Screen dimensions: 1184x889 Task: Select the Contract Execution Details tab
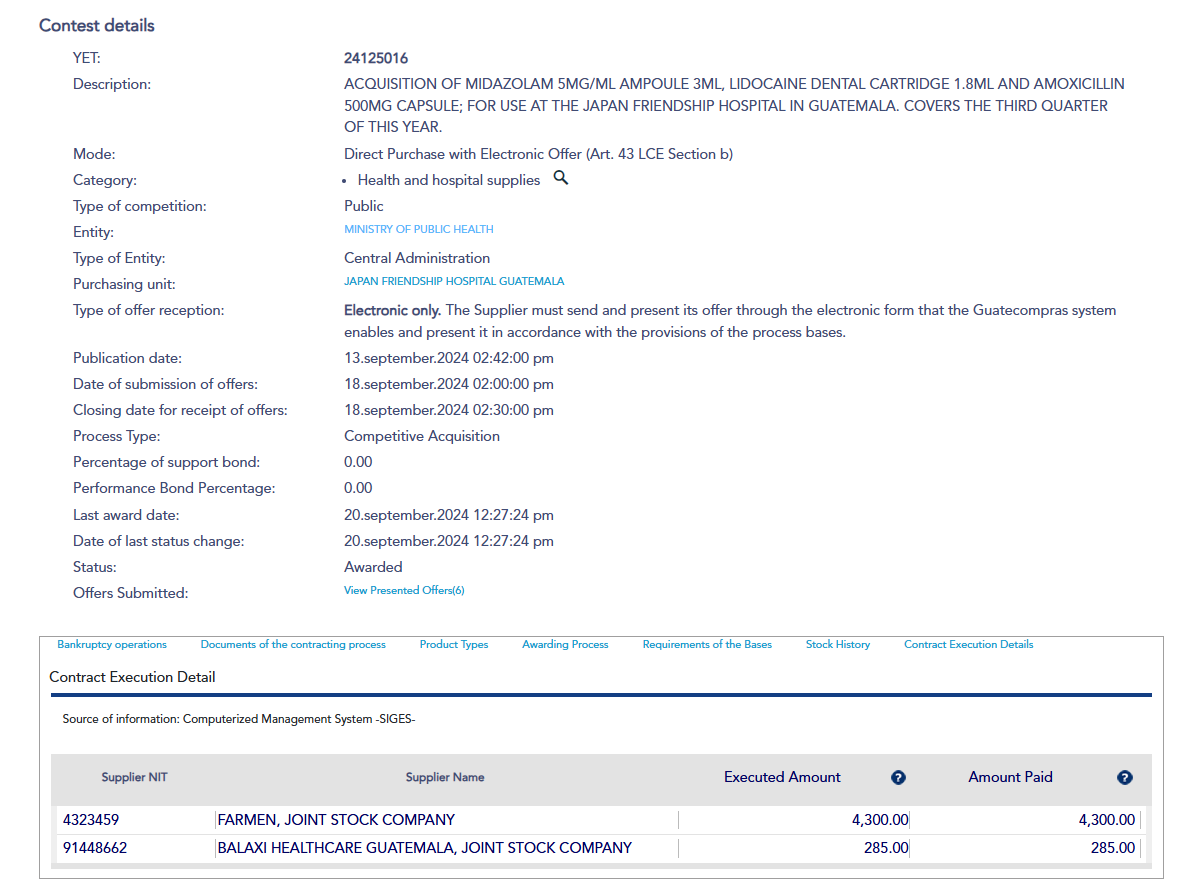click(968, 645)
